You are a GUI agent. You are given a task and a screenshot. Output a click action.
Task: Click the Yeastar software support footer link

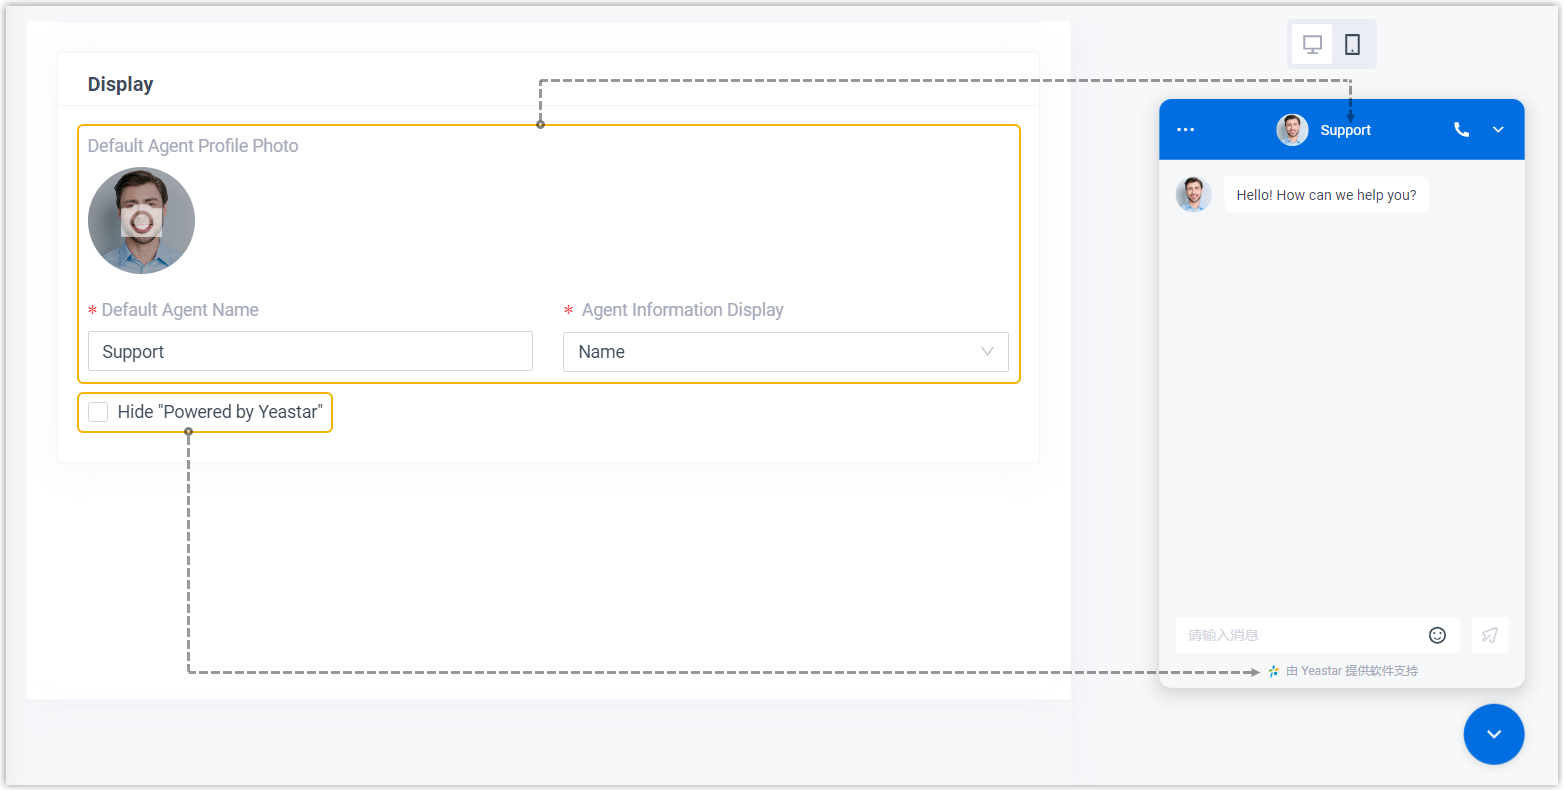pos(1352,671)
